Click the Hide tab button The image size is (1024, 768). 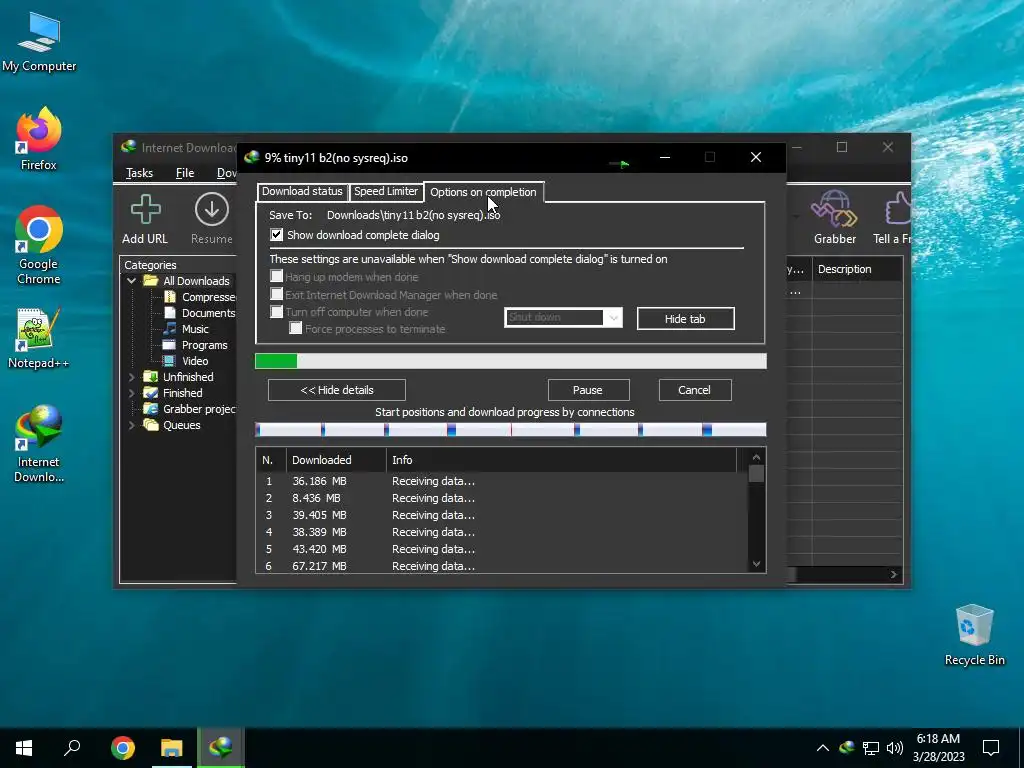[685, 319]
